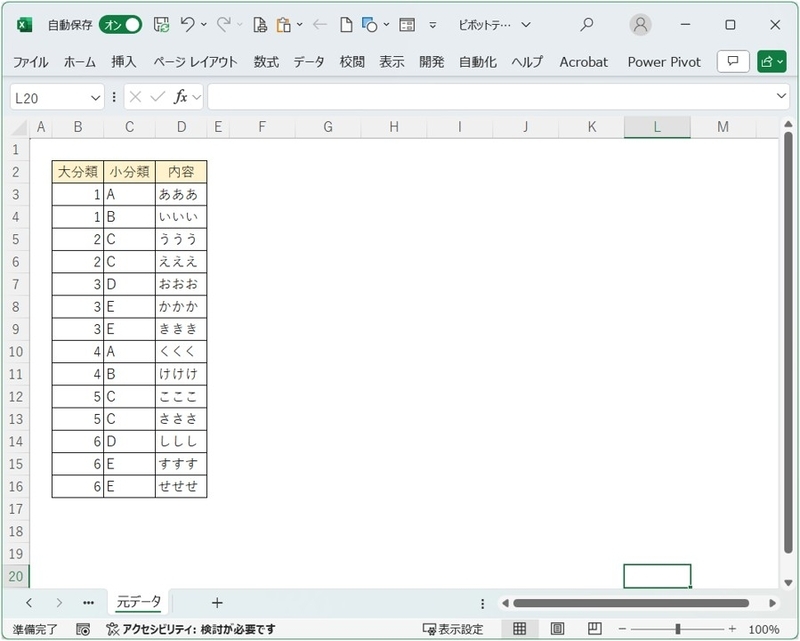Expand the Name Box dropdown arrow

click(x=95, y=98)
